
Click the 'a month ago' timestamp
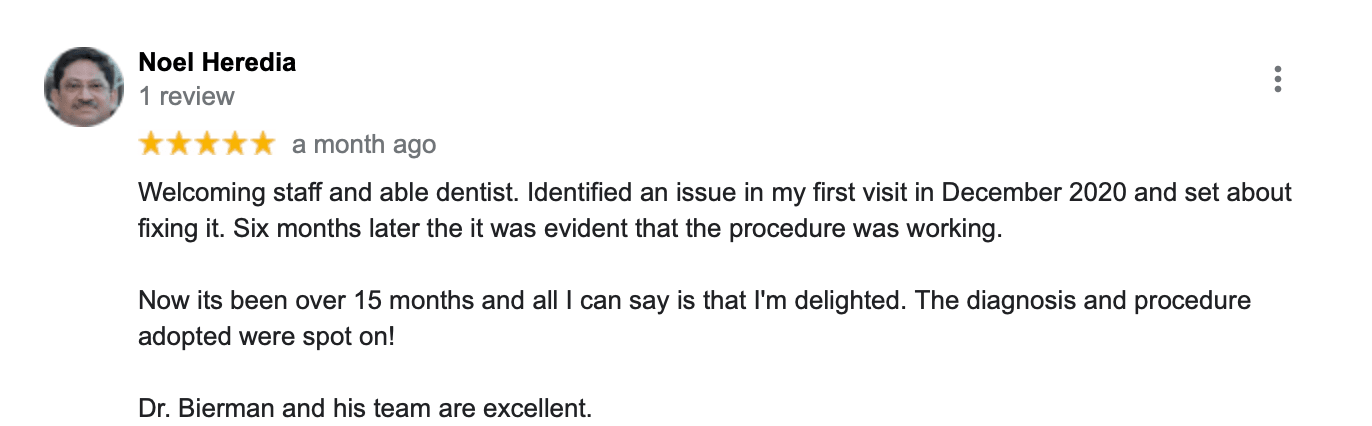364,145
